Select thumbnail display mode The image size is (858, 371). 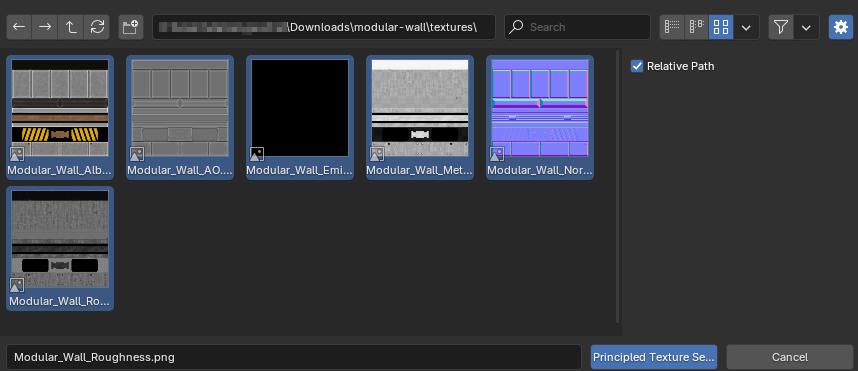coord(721,27)
